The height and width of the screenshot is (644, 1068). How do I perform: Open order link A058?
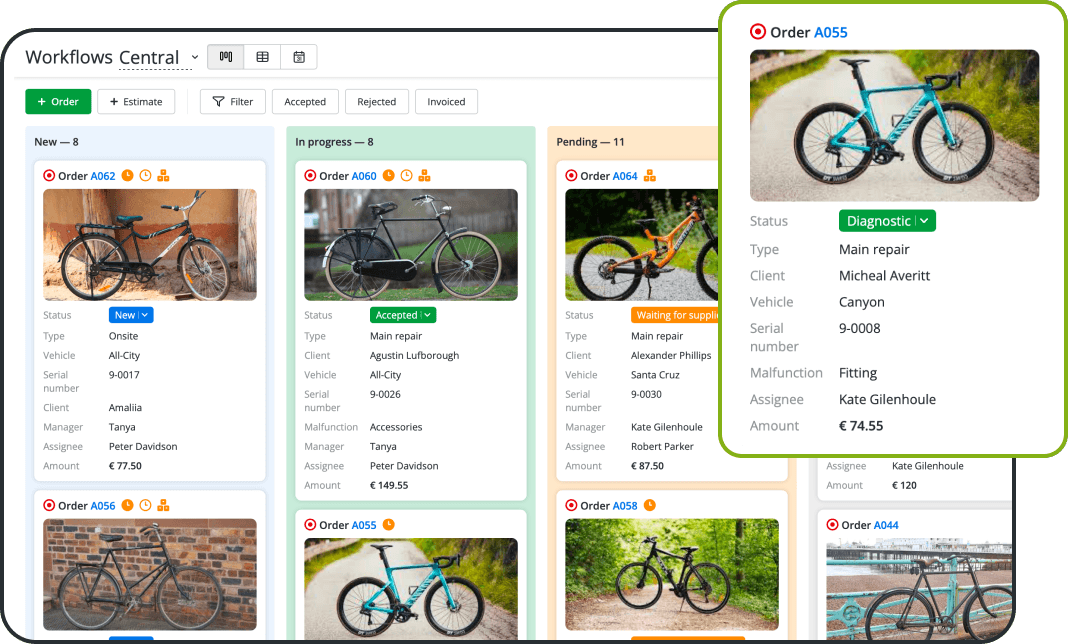point(625,506)
